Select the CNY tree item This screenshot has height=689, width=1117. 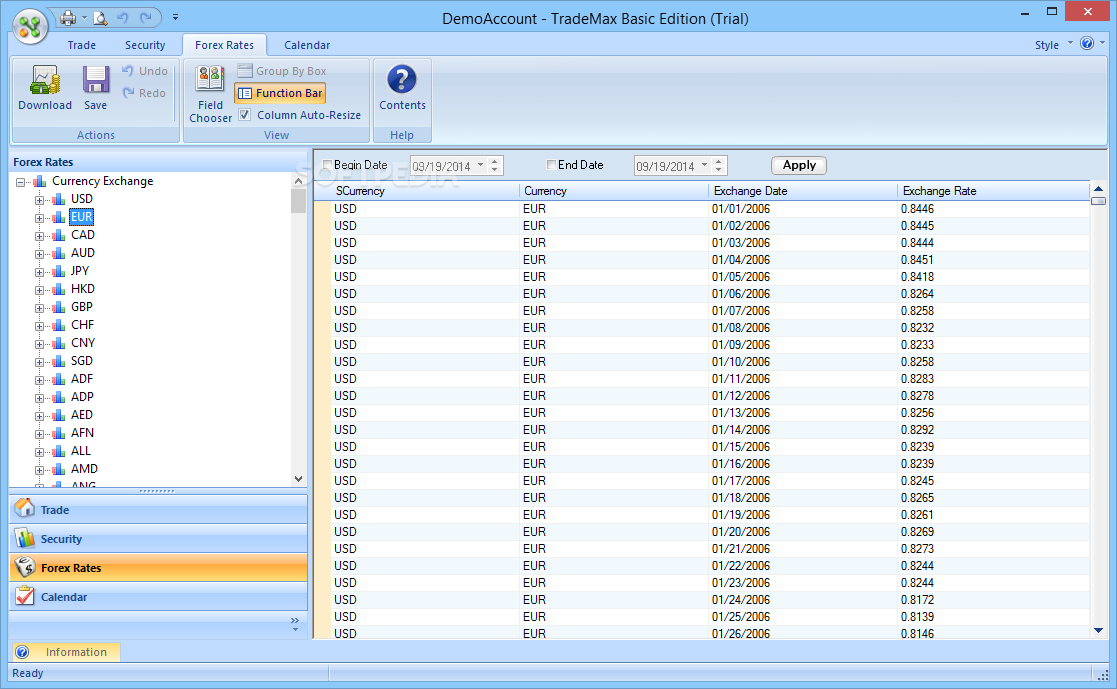click(83, 343)
